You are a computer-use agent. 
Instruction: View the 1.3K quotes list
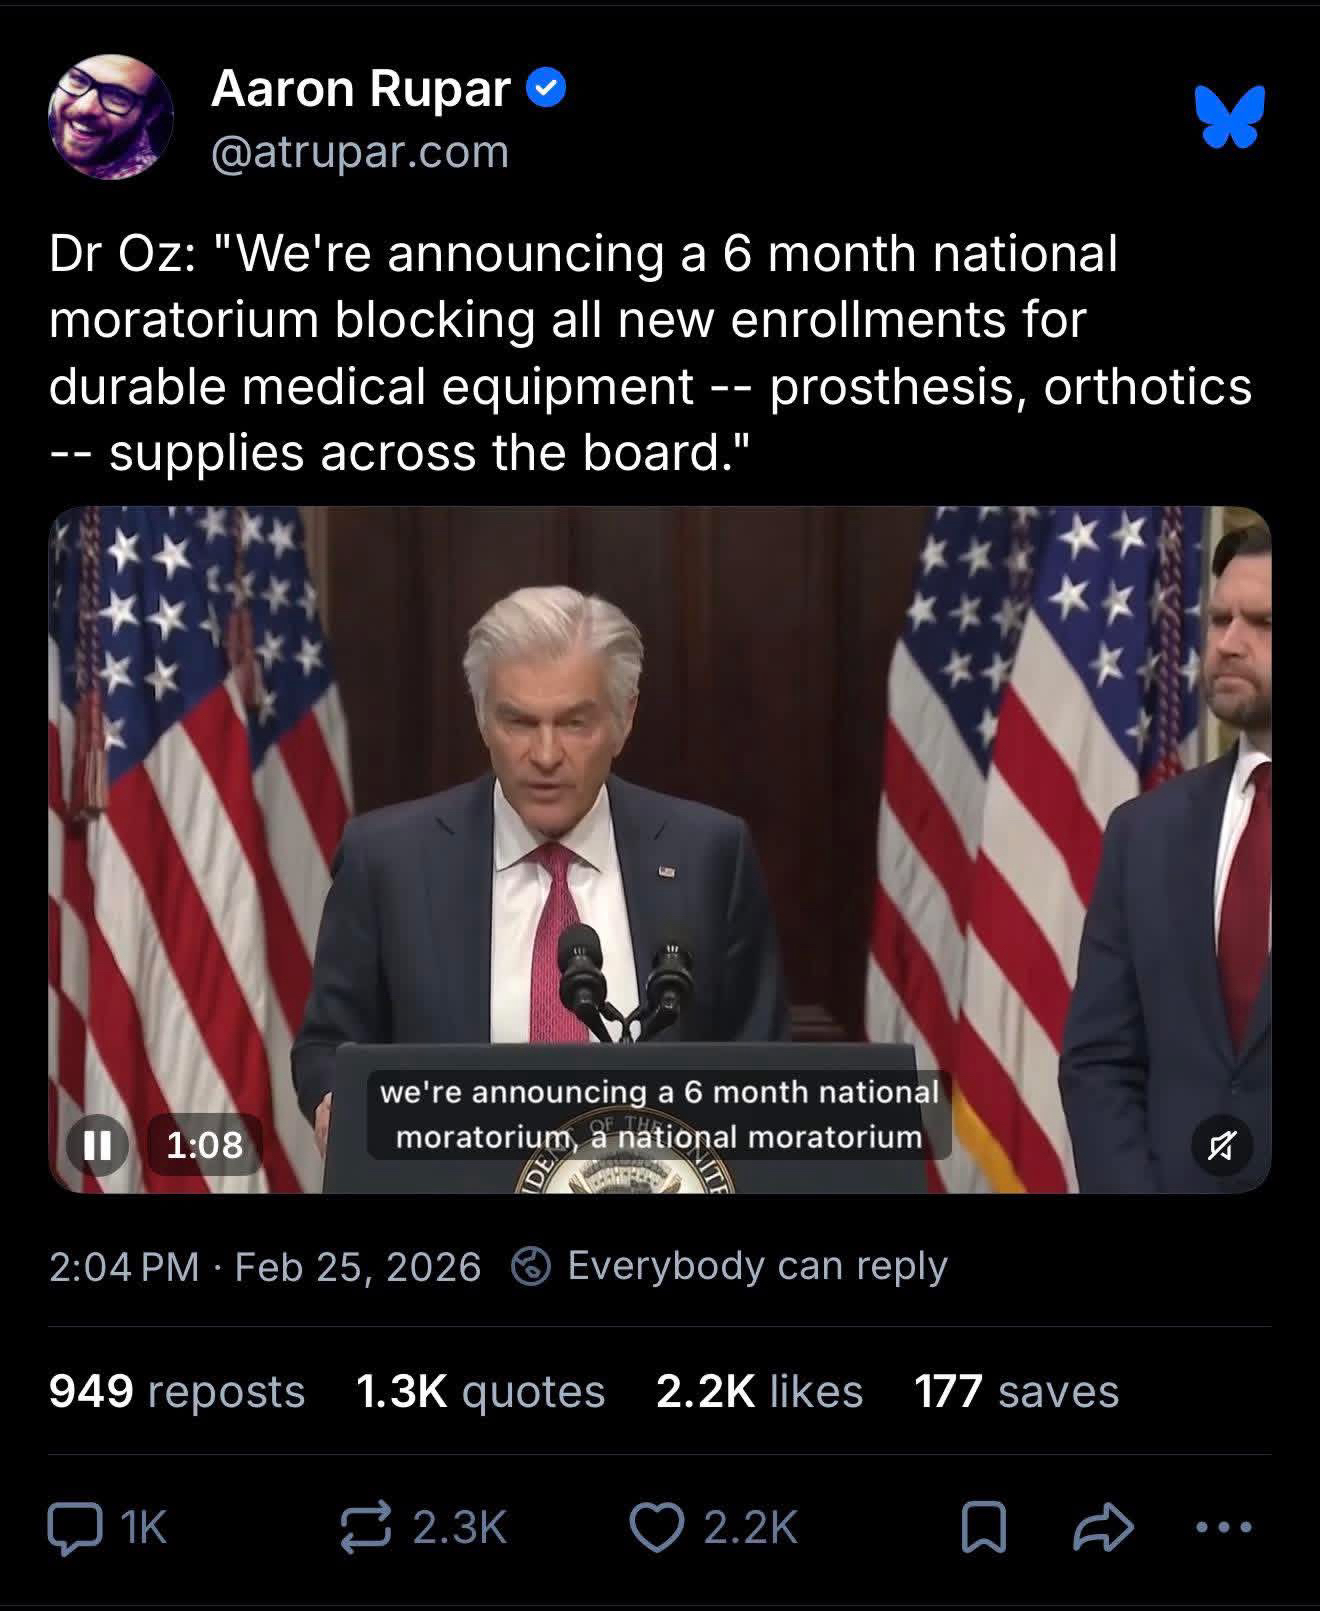480,1391
